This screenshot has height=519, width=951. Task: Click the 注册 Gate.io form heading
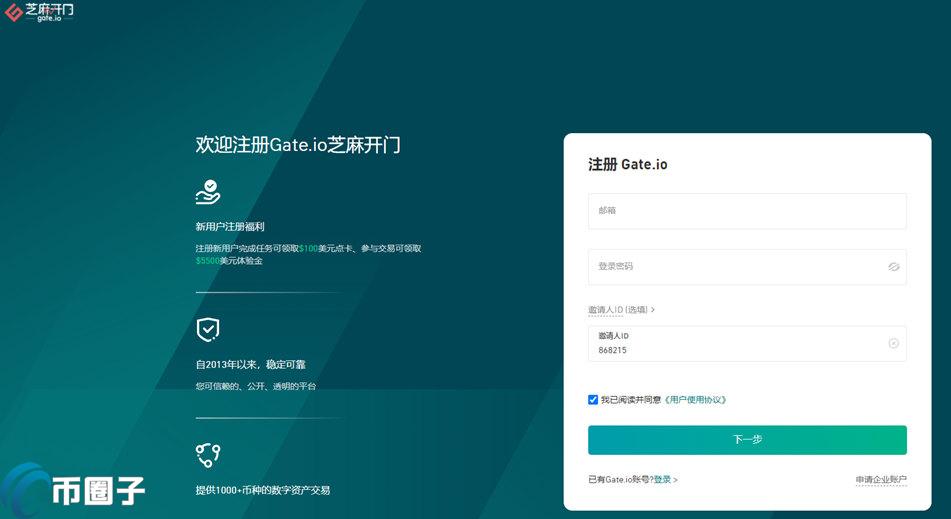(x=628, y=164)
